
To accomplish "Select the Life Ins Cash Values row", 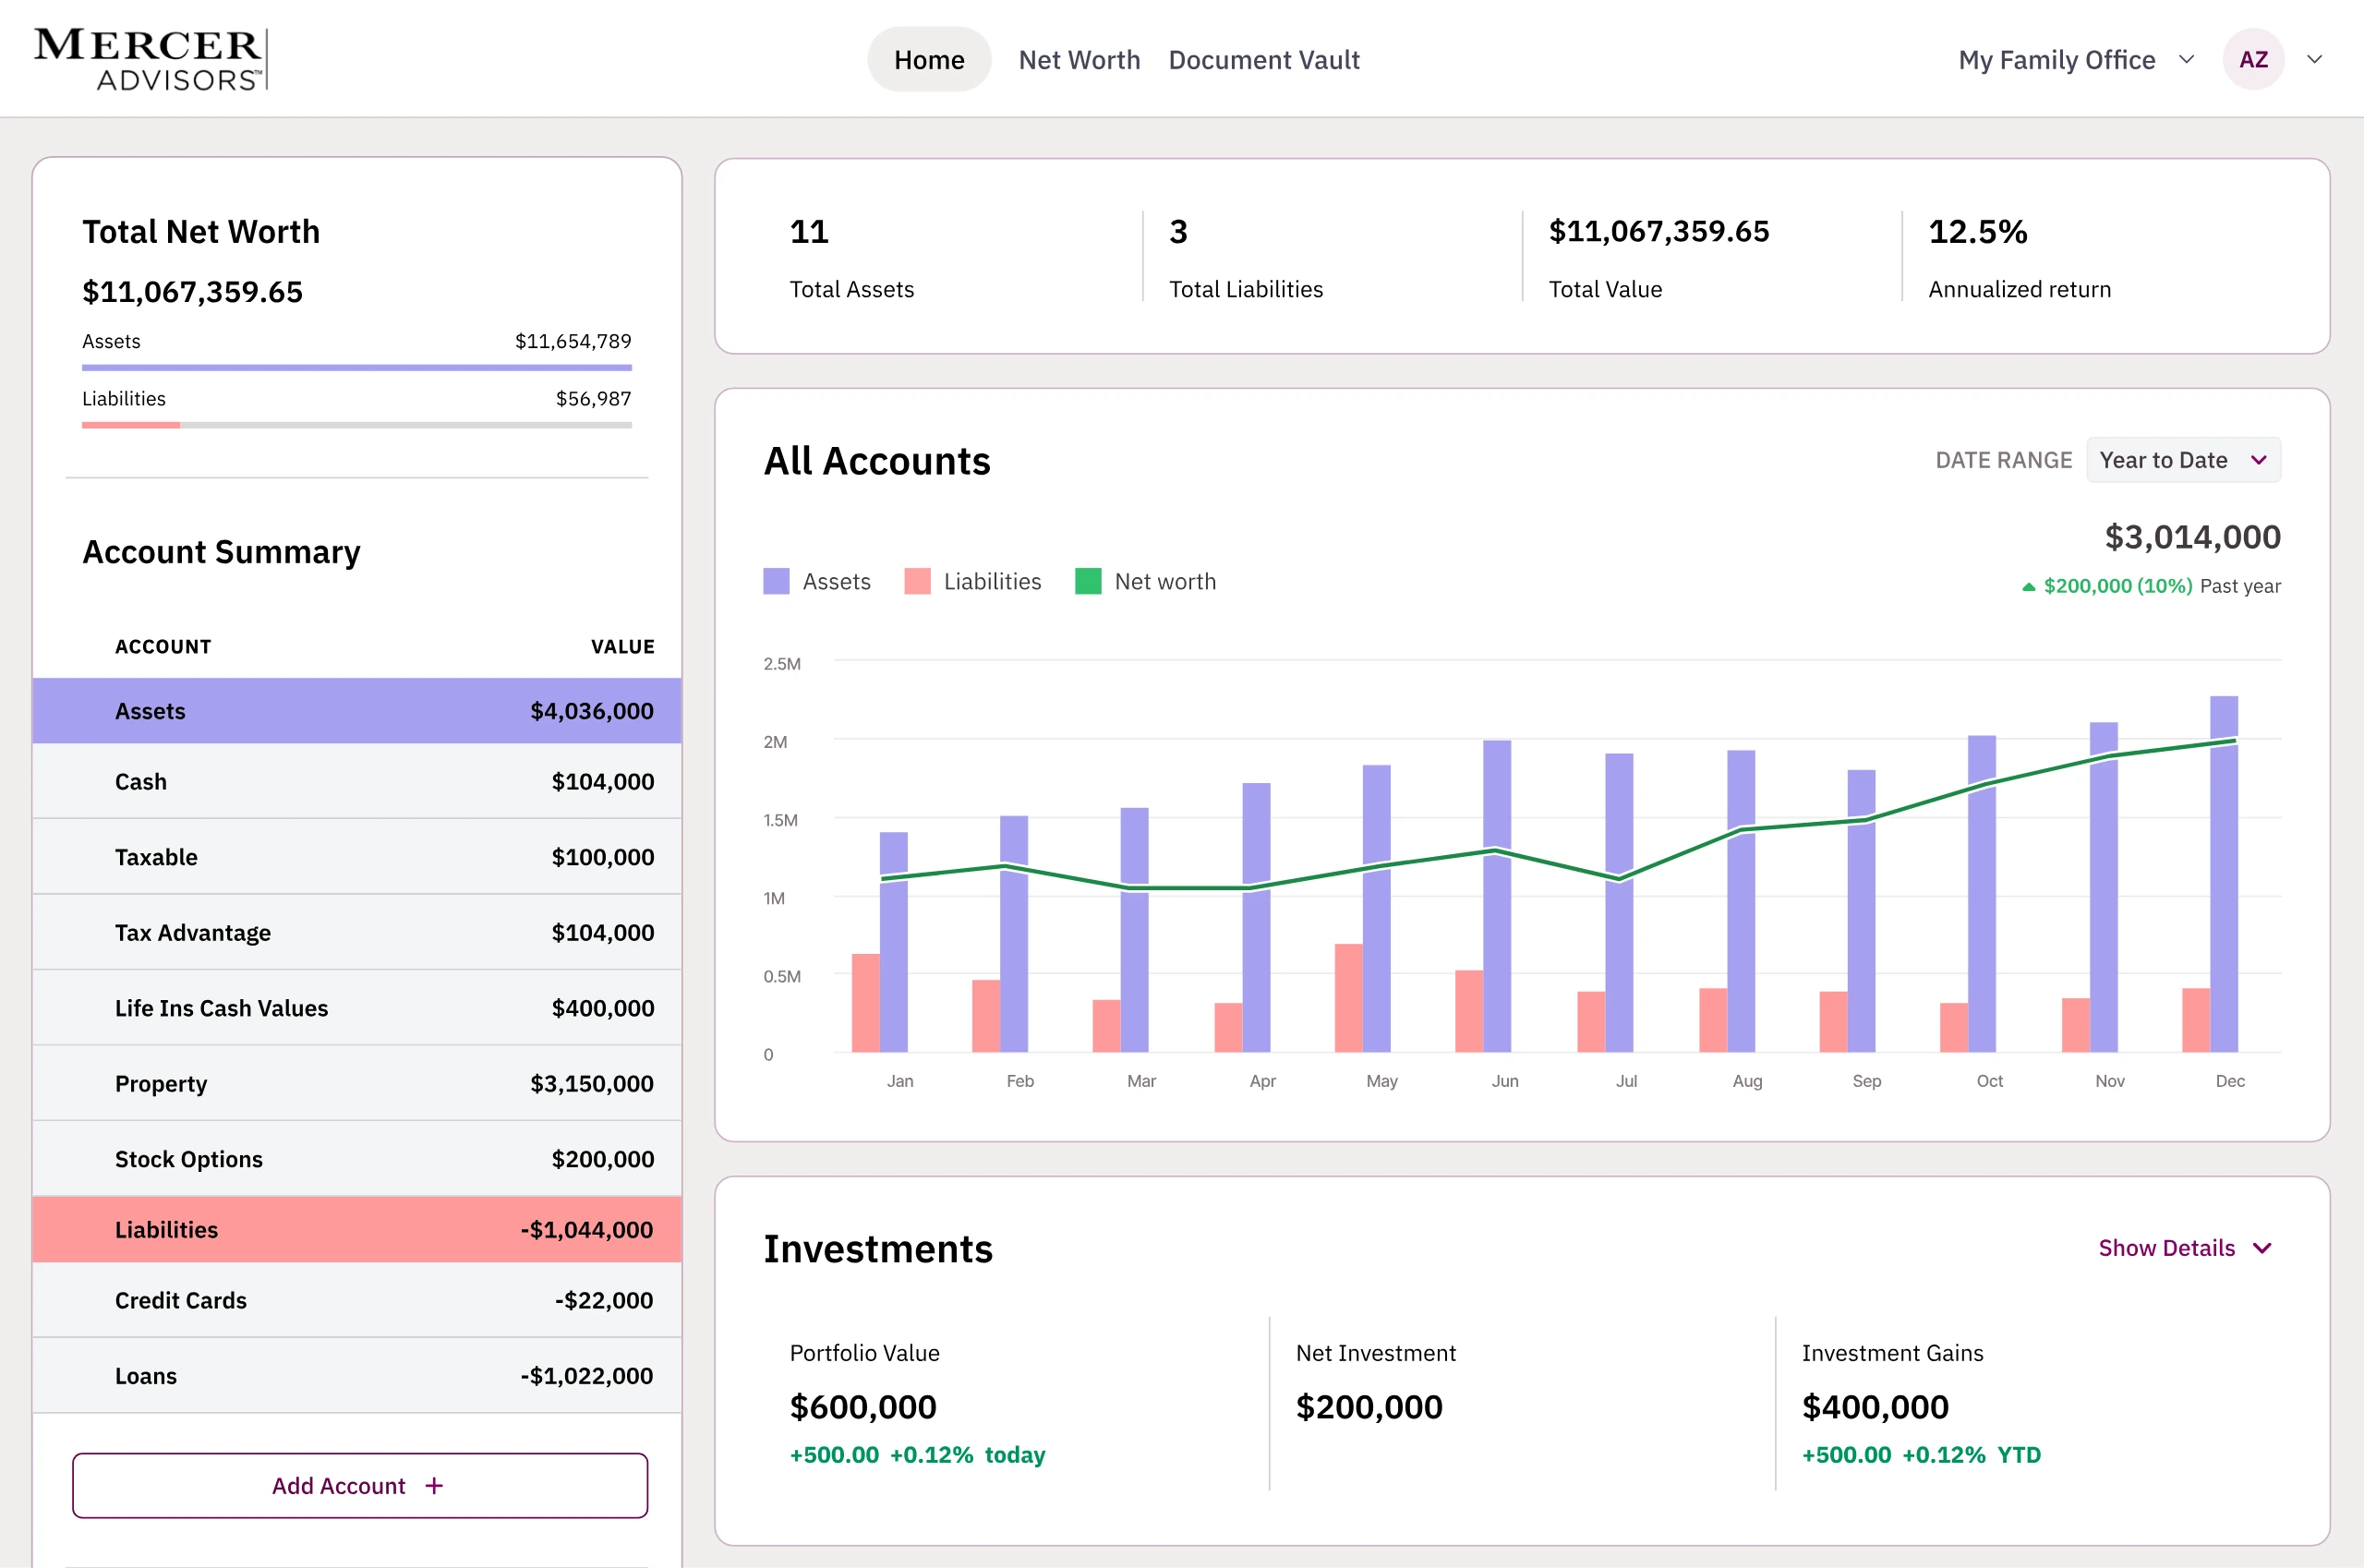I will click(x=357, y=1008).
